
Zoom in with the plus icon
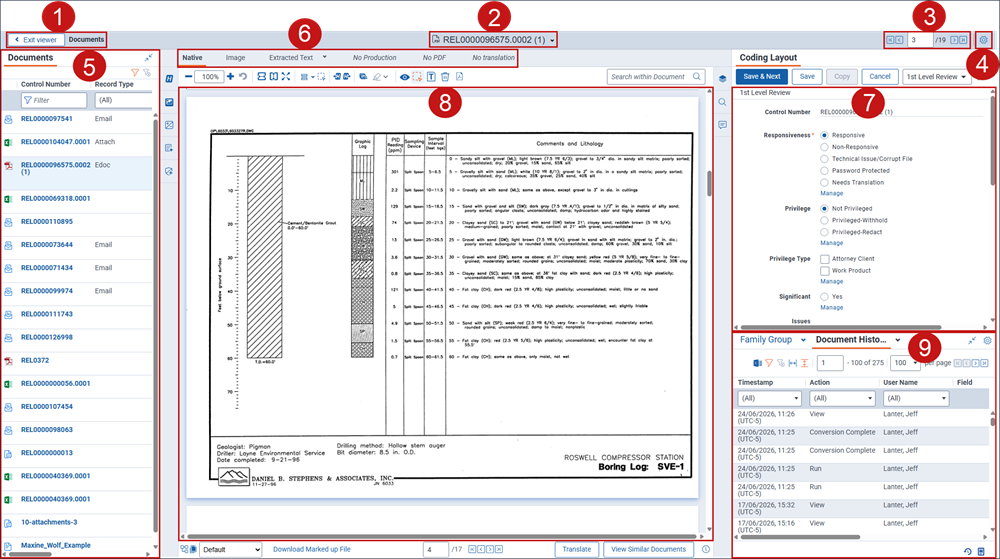coord(230,76)
